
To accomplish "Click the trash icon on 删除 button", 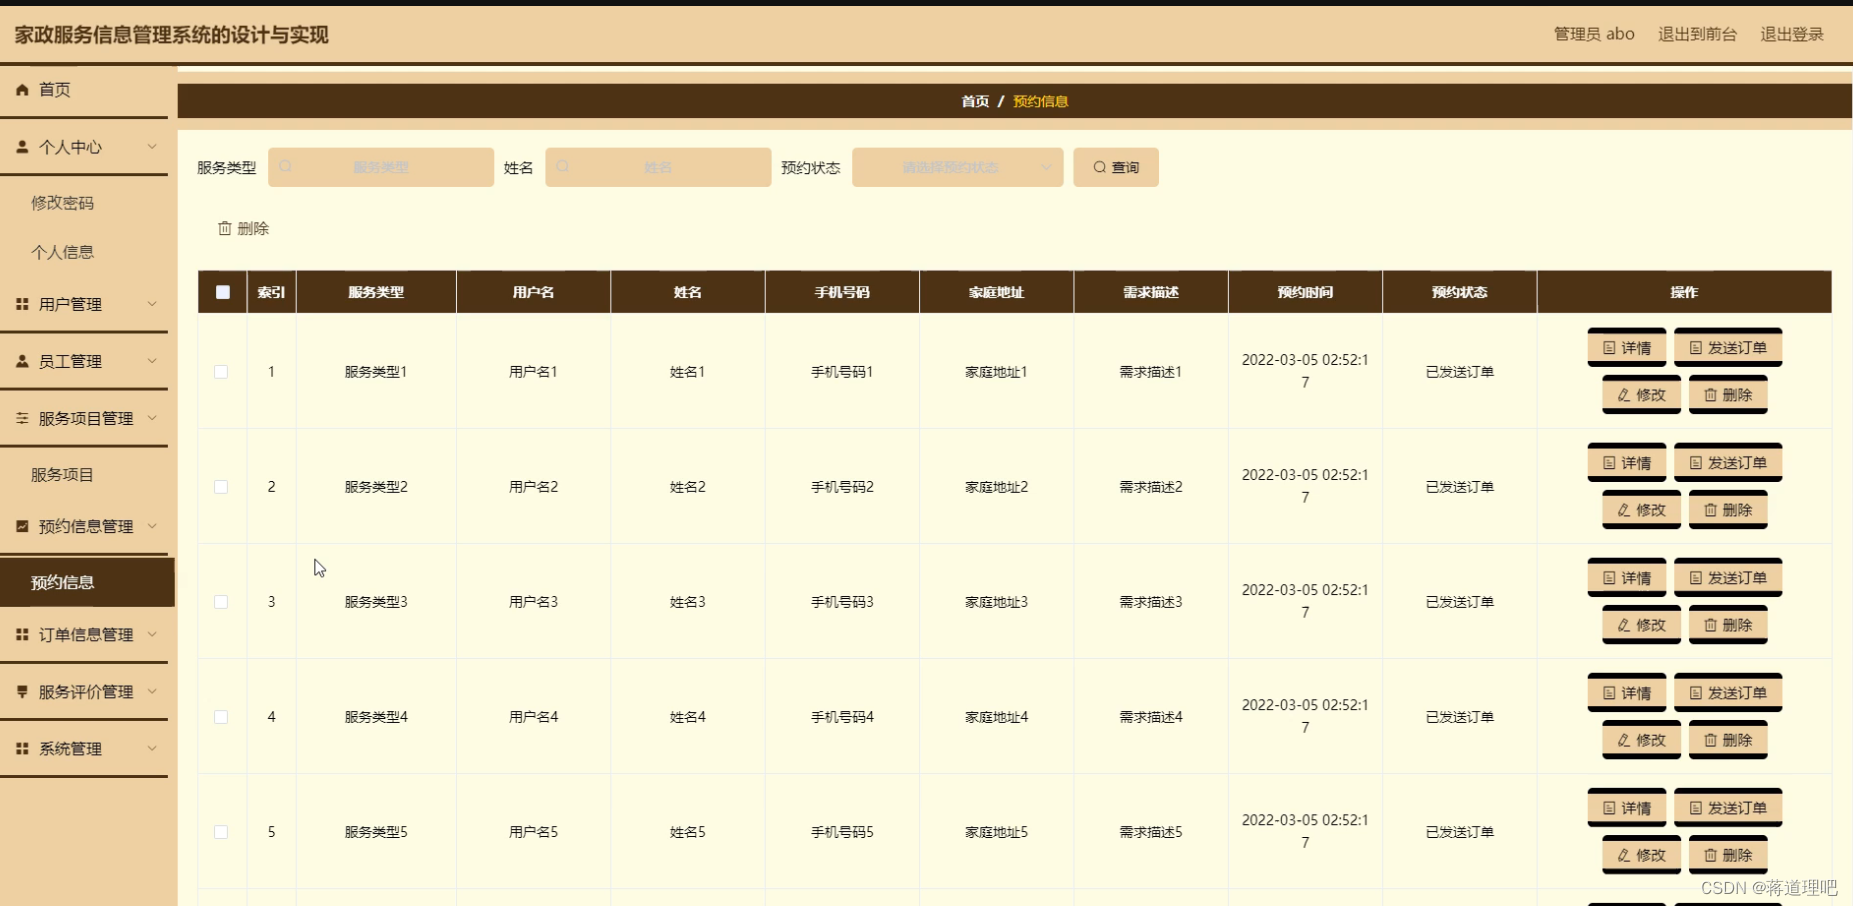I will pos(225,228).
